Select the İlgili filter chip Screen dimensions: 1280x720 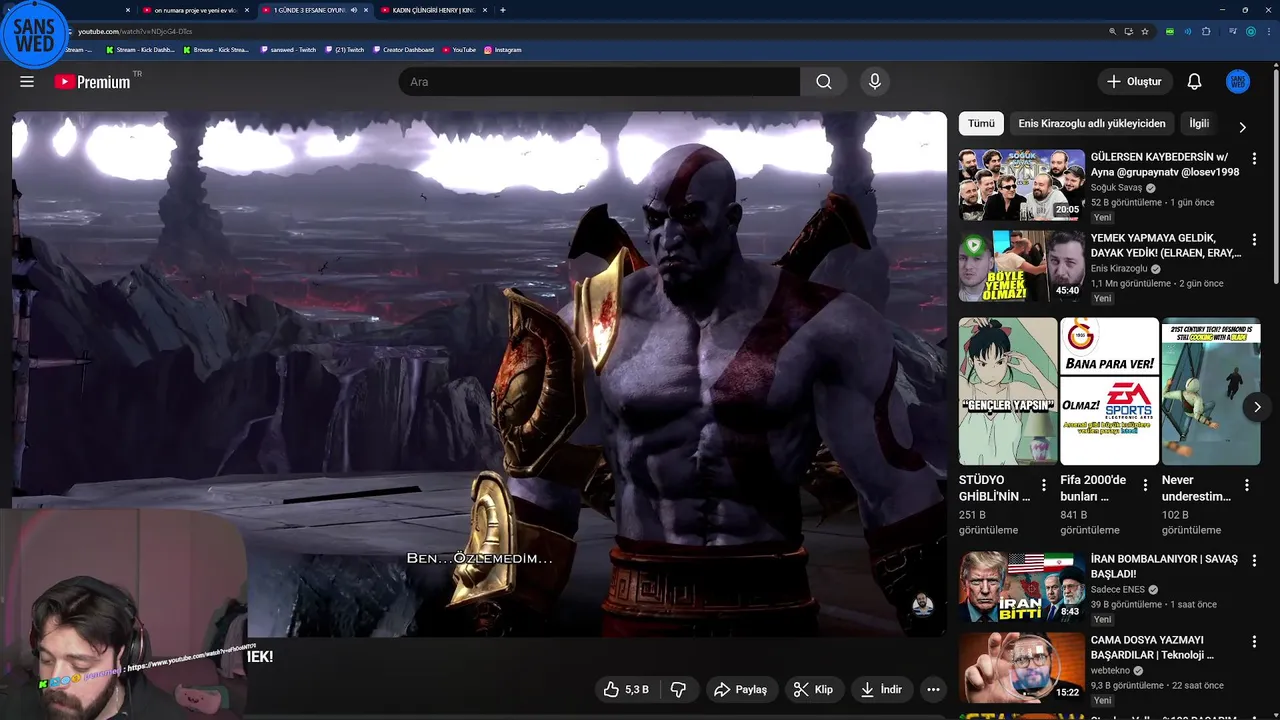(x=1199, y=123)
